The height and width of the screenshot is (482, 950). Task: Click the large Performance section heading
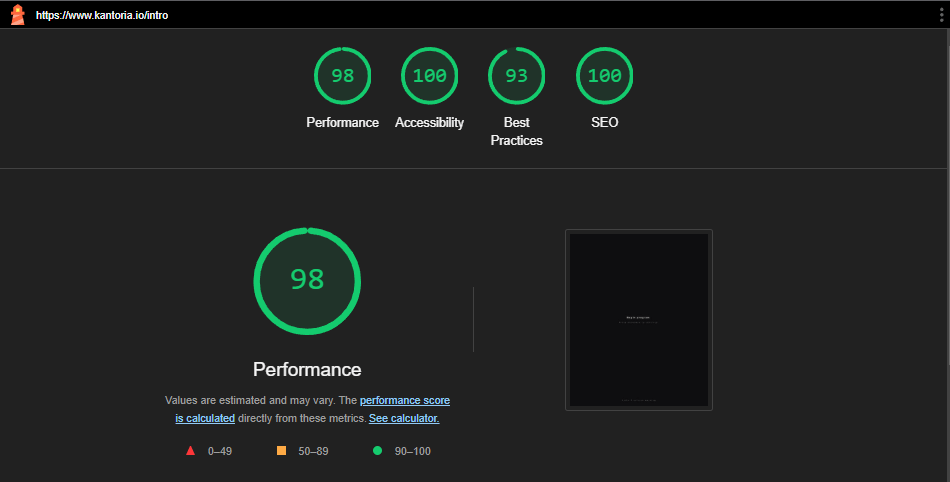click(307, 369)
